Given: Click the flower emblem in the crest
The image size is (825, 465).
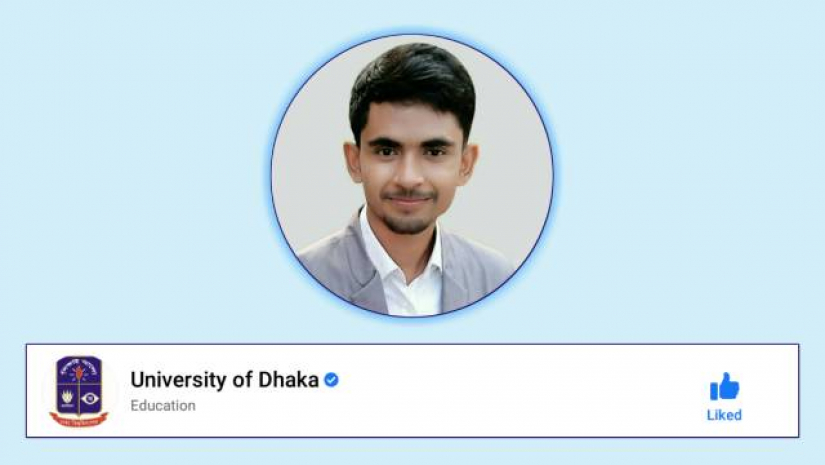Looking at the screenshot, I should point(67,397).
